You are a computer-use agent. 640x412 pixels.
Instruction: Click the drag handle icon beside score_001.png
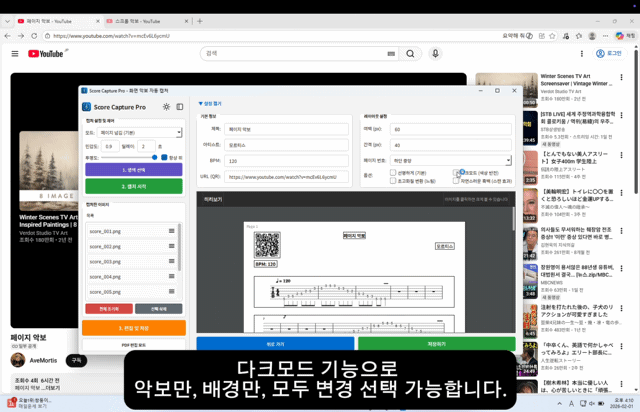(x=171, y=231)
